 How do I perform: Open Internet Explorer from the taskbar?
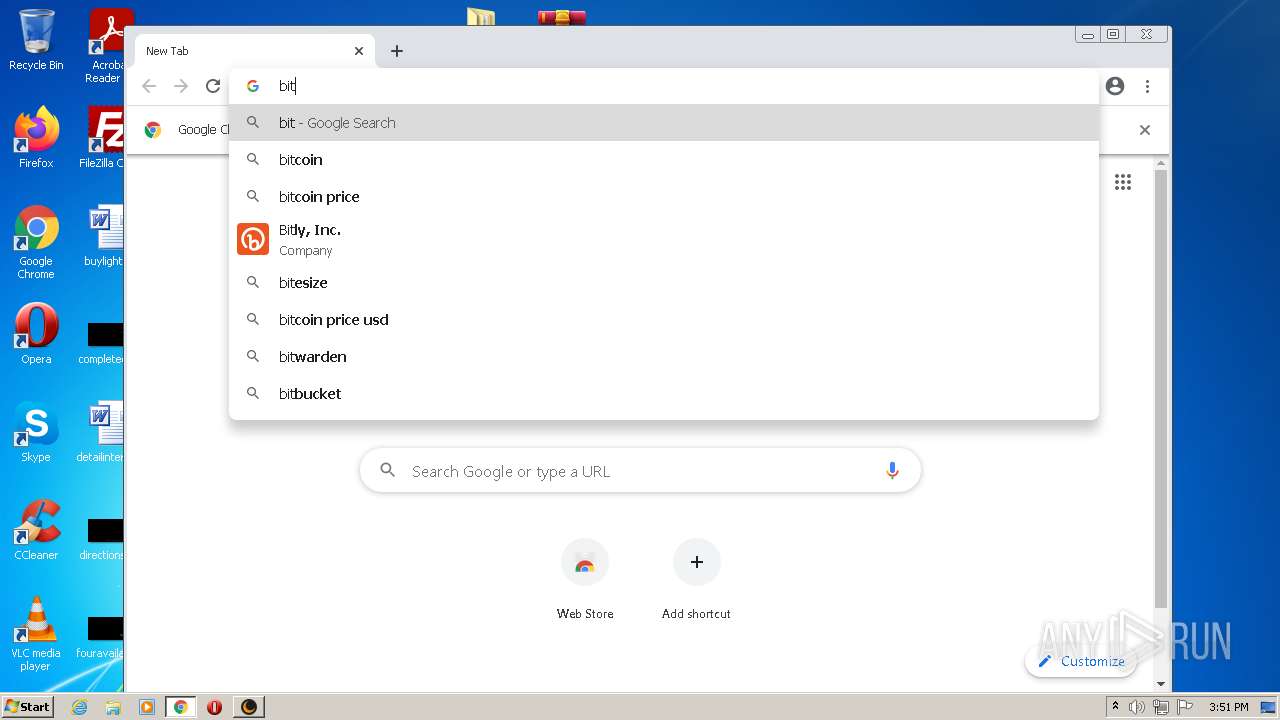tap(80, 707)
